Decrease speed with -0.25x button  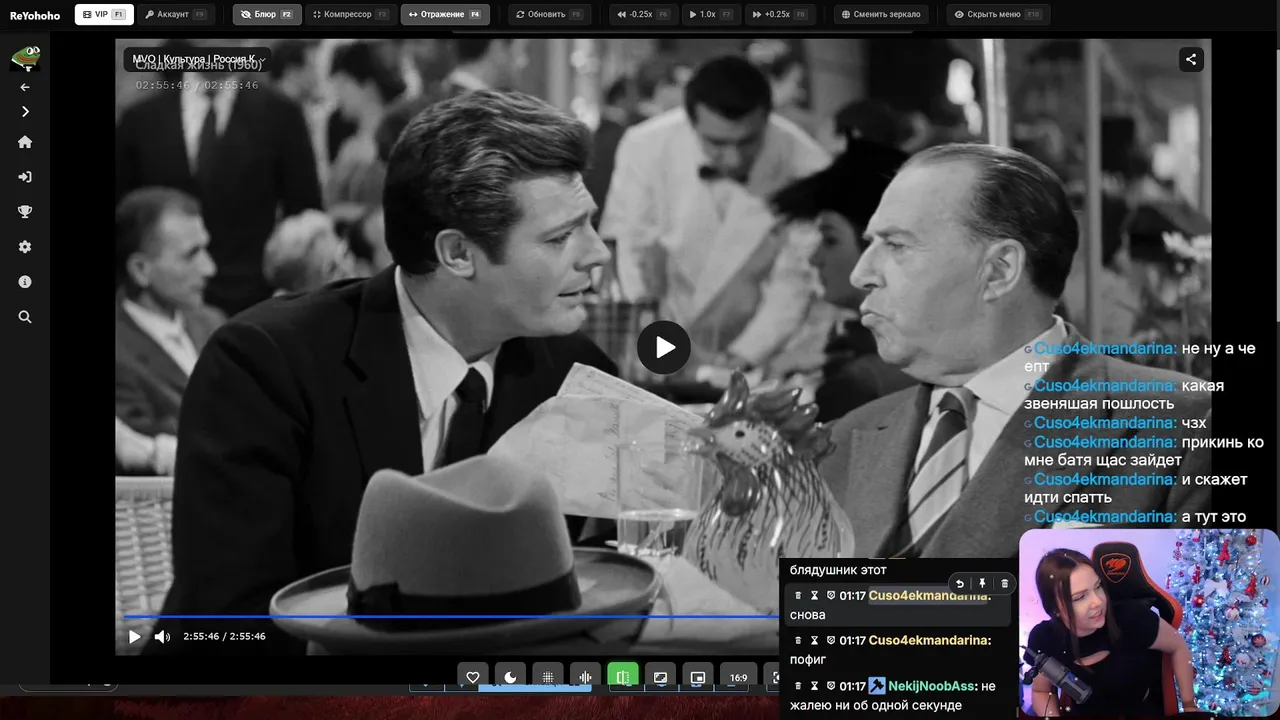tap(643, 15)
